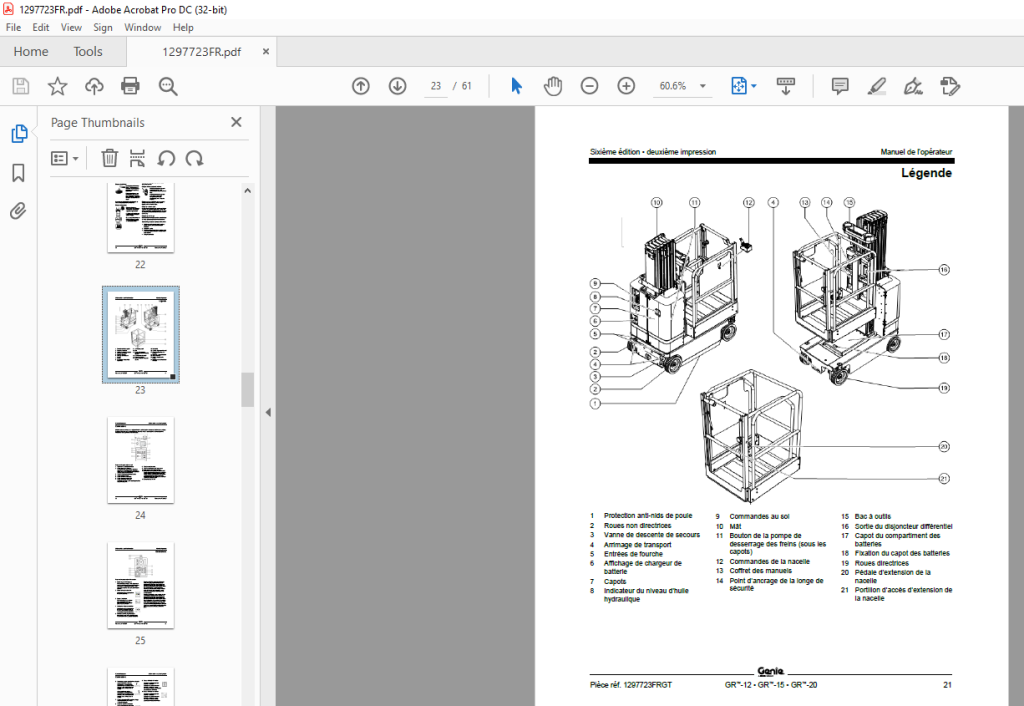Click the Insert pages thumbnail icon
This screenshot has height=706, width=1024.
(137, 158)
